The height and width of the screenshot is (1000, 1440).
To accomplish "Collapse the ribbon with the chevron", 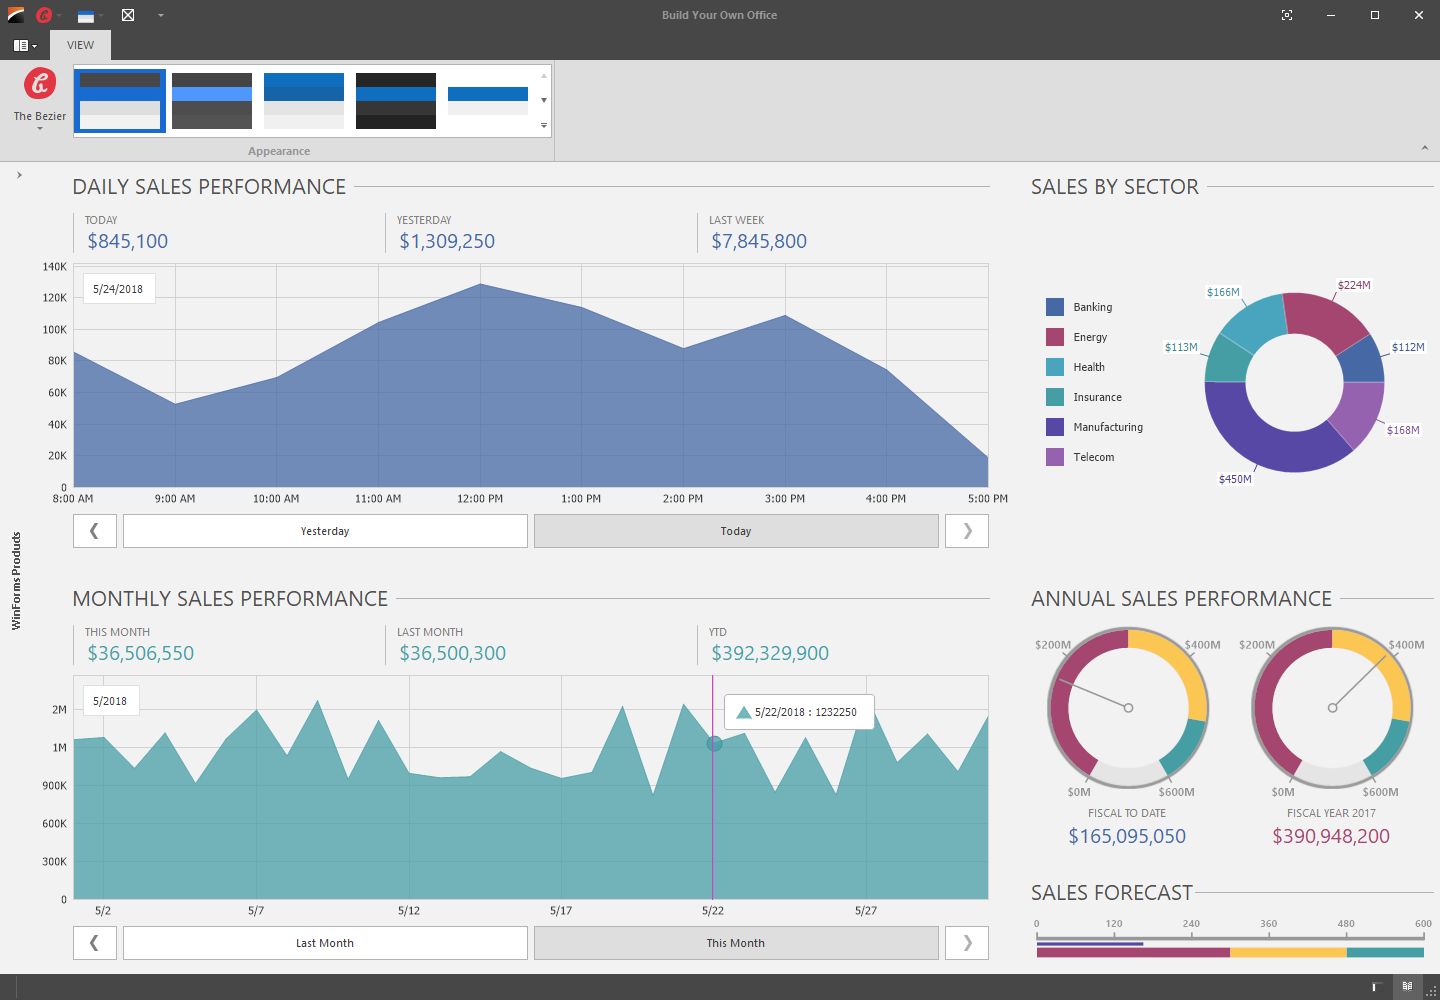I will pos(1425,148).
